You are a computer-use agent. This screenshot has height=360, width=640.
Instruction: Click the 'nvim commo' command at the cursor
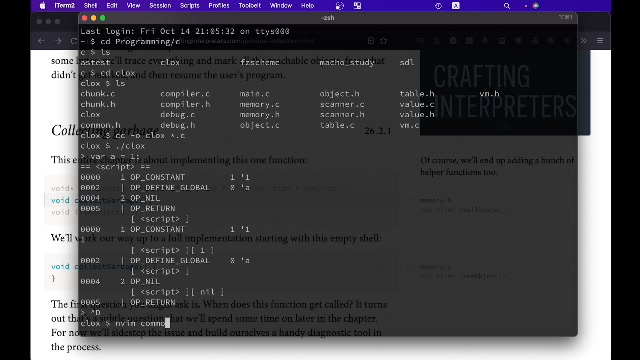coord(140,323)
